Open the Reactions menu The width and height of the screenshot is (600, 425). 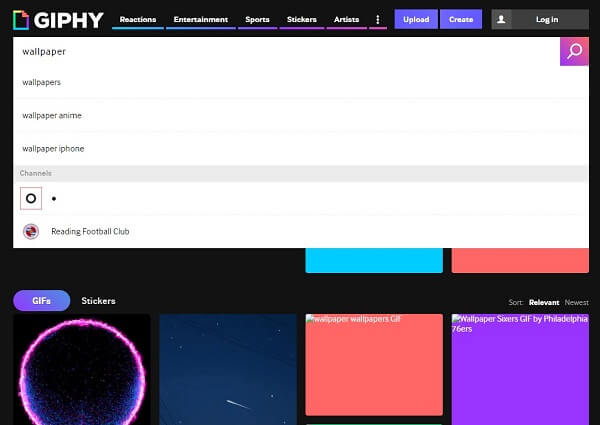pos(138,20)
